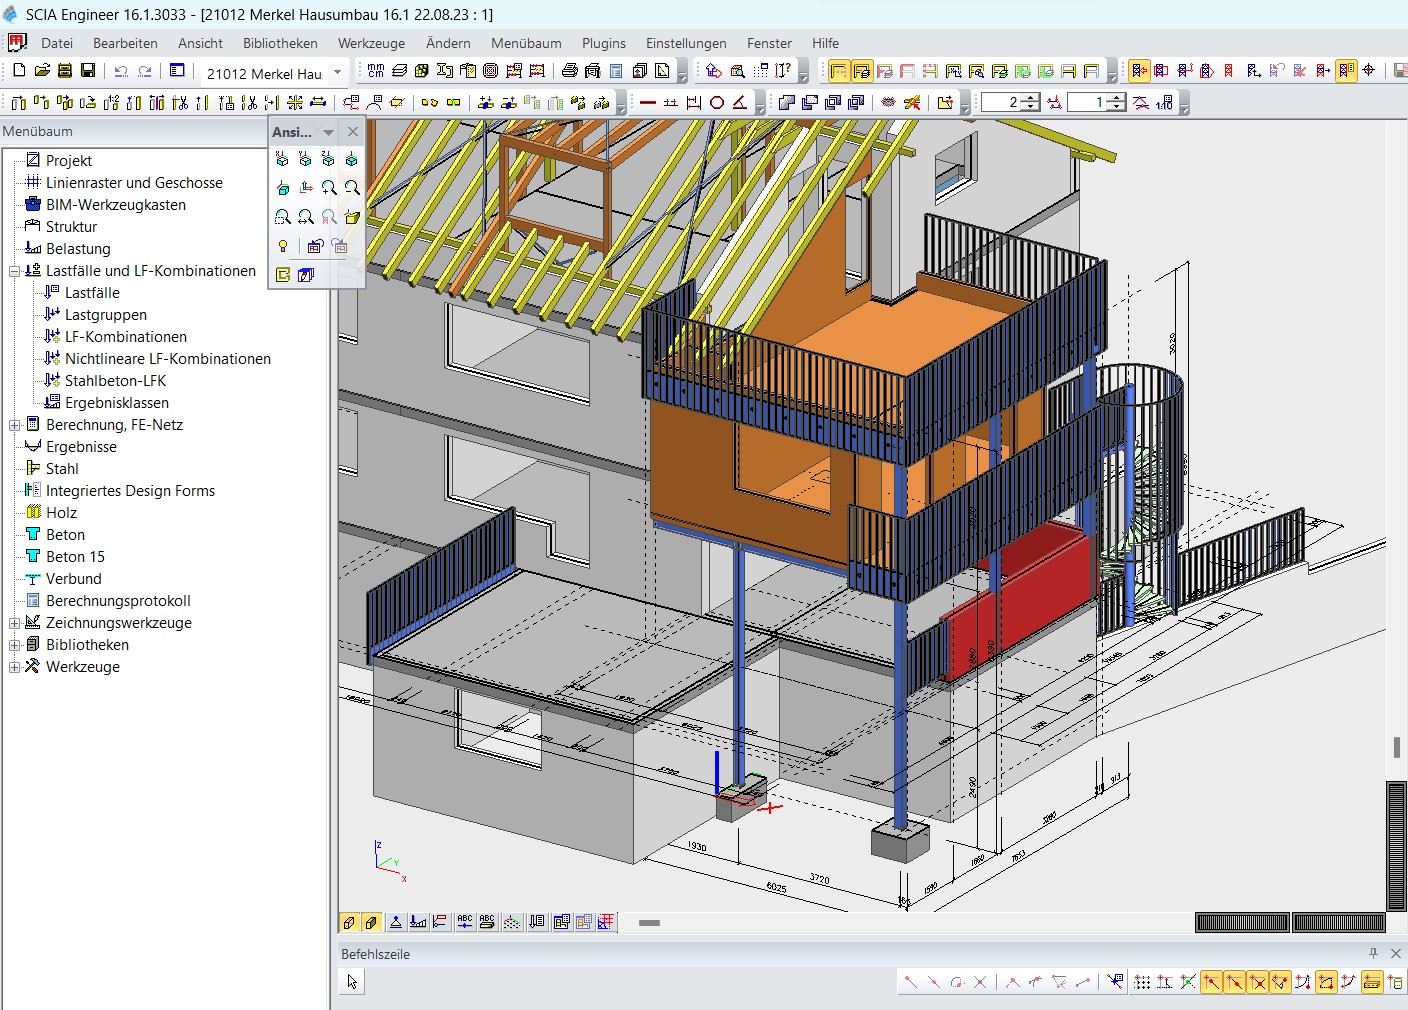This screenshot has height=1010, width=1408.
Task: Create a new project with the blank page icon
Action: coord(19,71)
